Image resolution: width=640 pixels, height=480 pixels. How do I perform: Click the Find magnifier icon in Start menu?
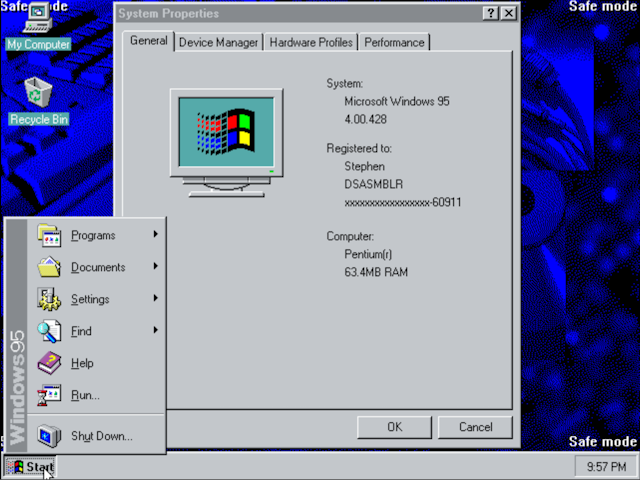(49, 331)
